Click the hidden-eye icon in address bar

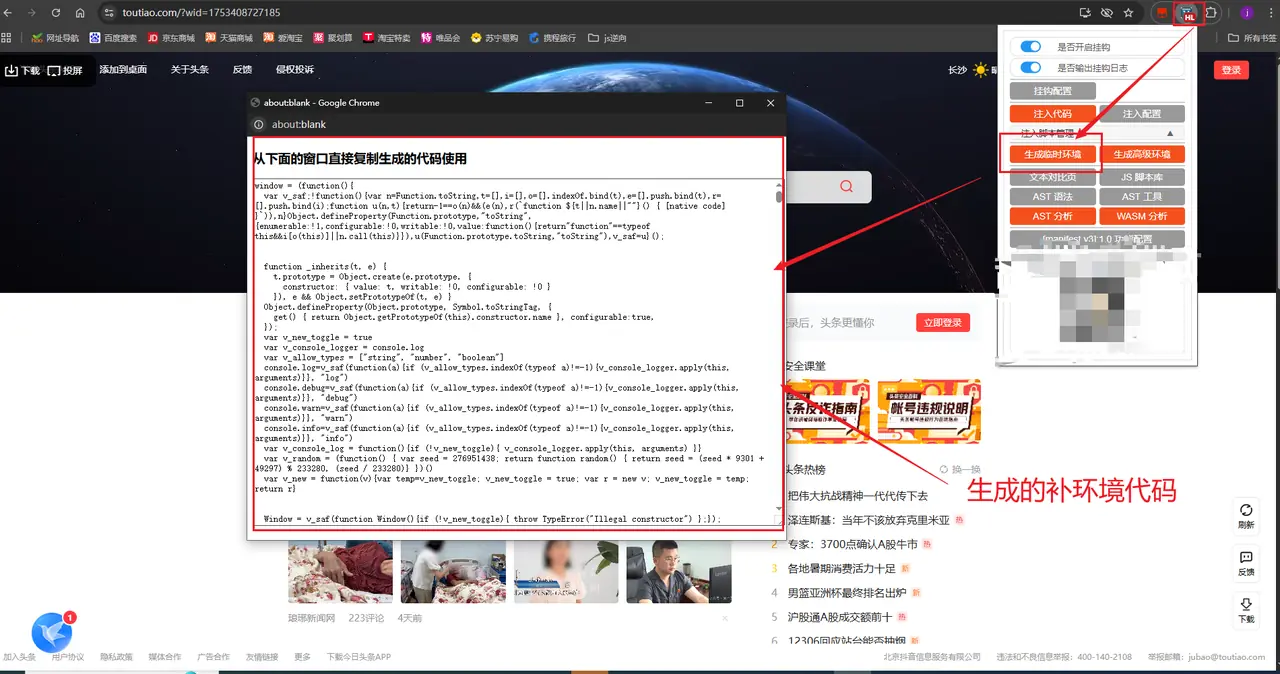pyautogui.click(x=1105, y=13)
